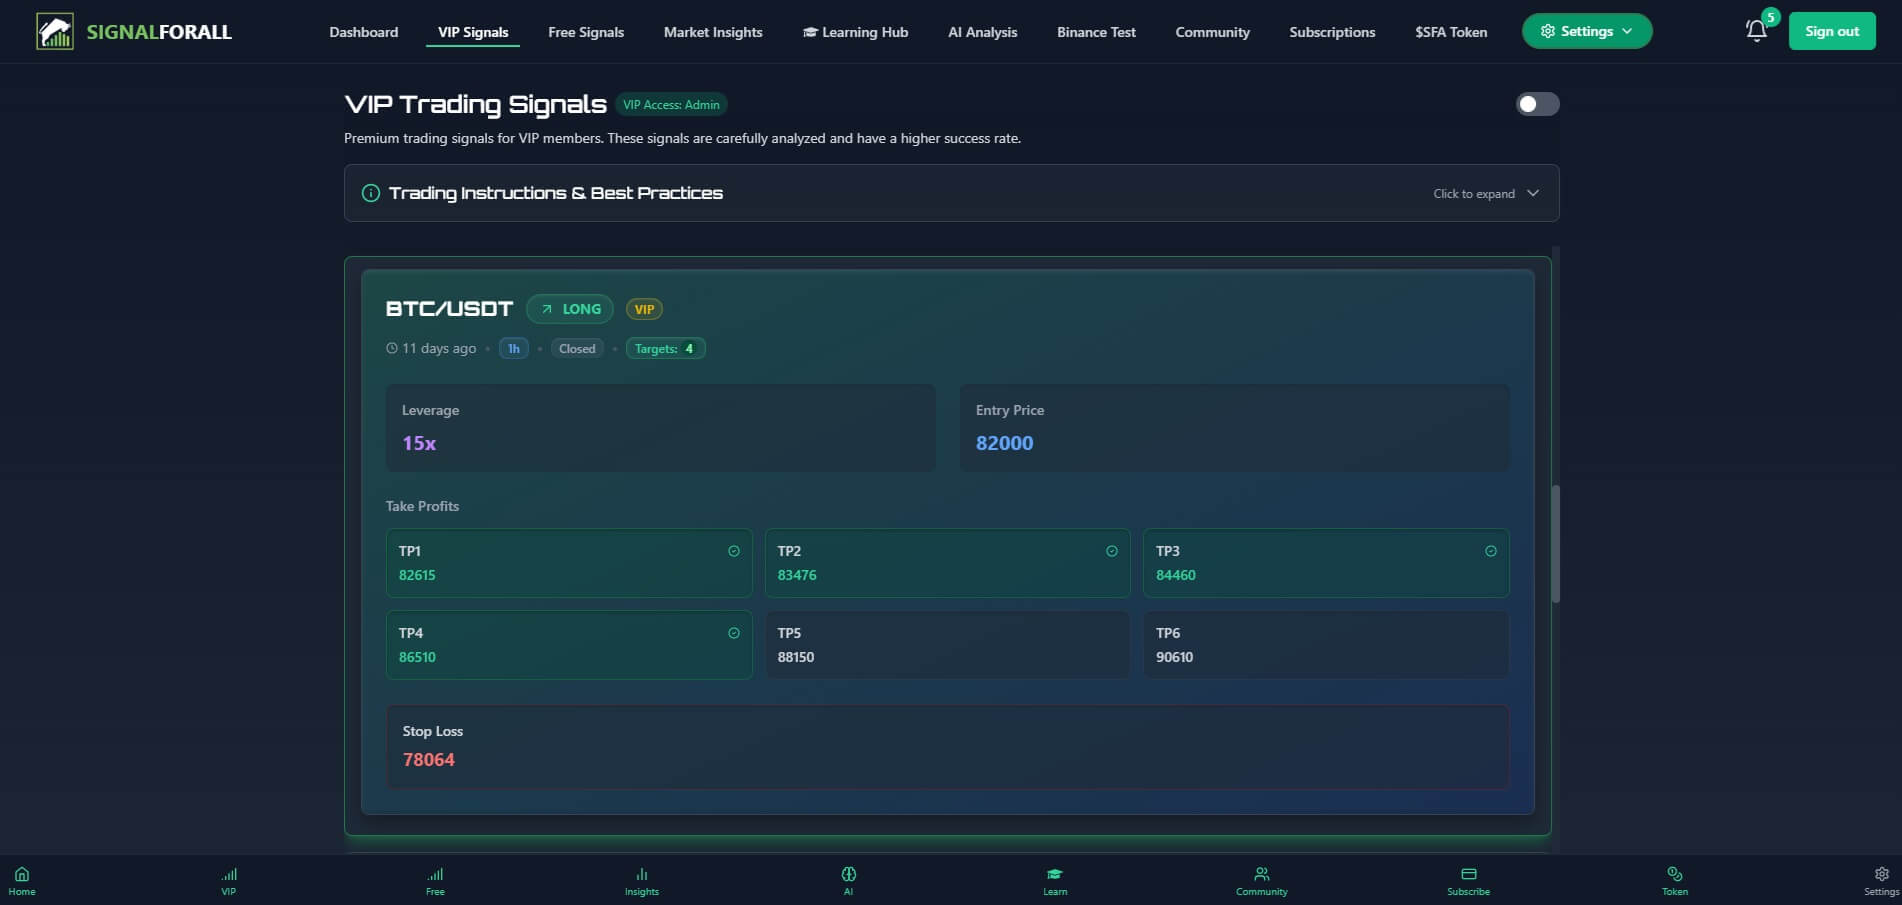Click the Sign out button
This screenshot has width=1902, height=905.
1832,31
